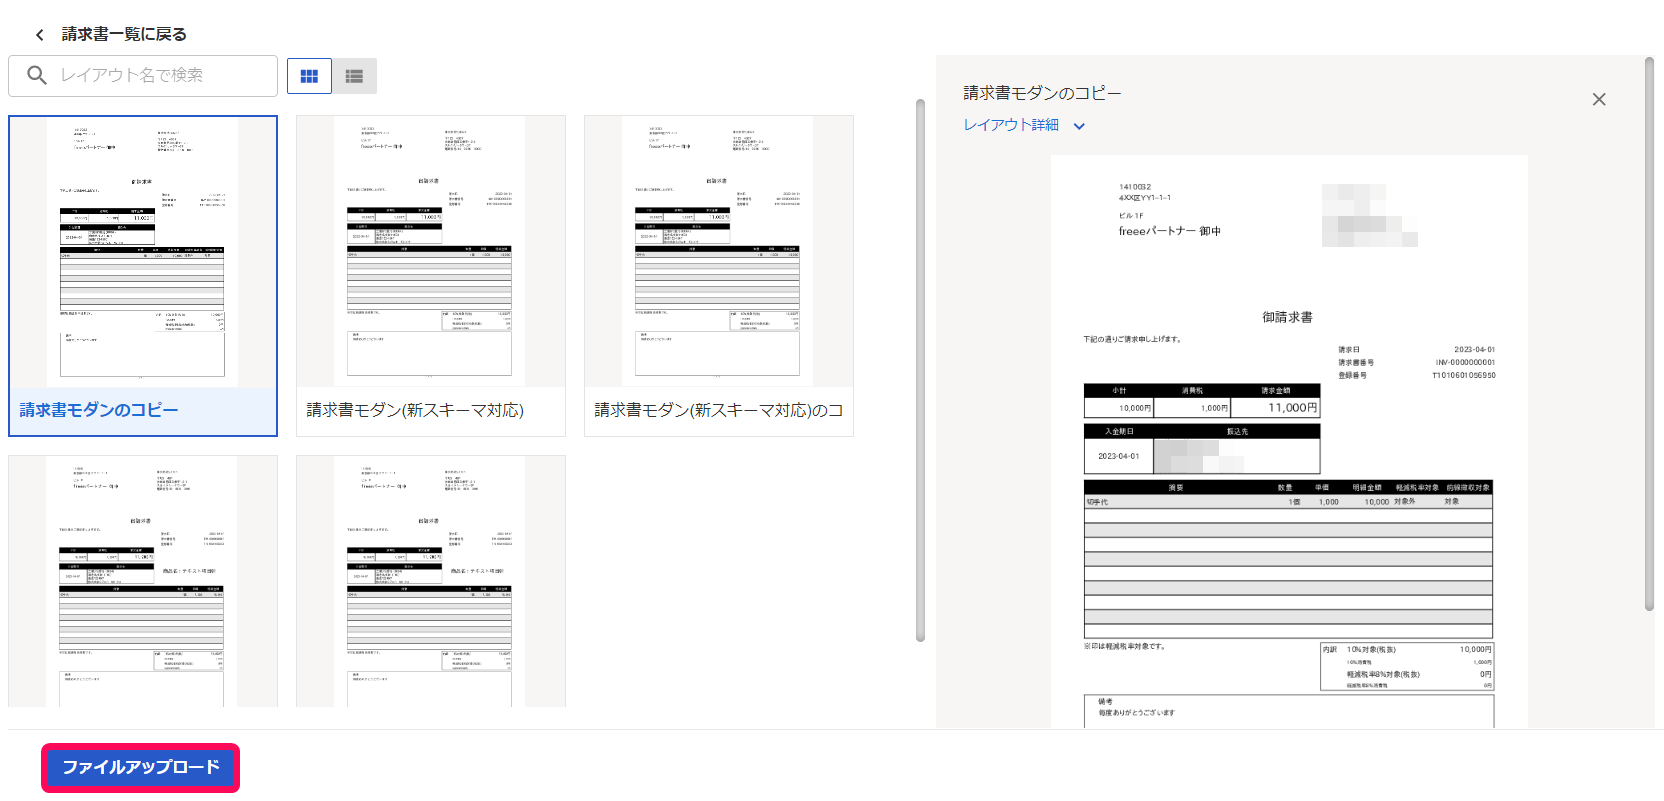Choose the 請求書モダン(新スキーマ対応) thumbnail image
Screen dimensions: 1664x801
click(x=430, y=252)
